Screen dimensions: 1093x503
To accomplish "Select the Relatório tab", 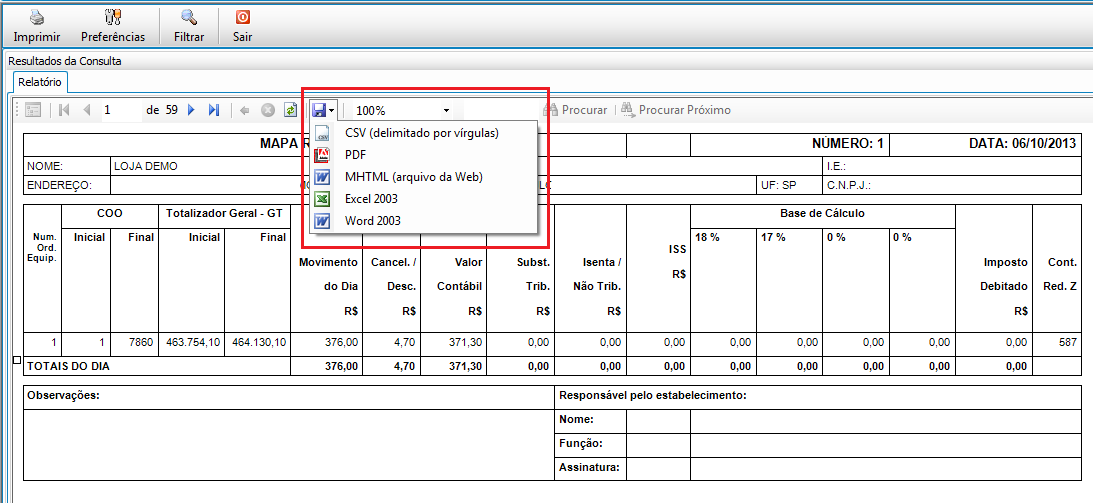I will [40, 82].
